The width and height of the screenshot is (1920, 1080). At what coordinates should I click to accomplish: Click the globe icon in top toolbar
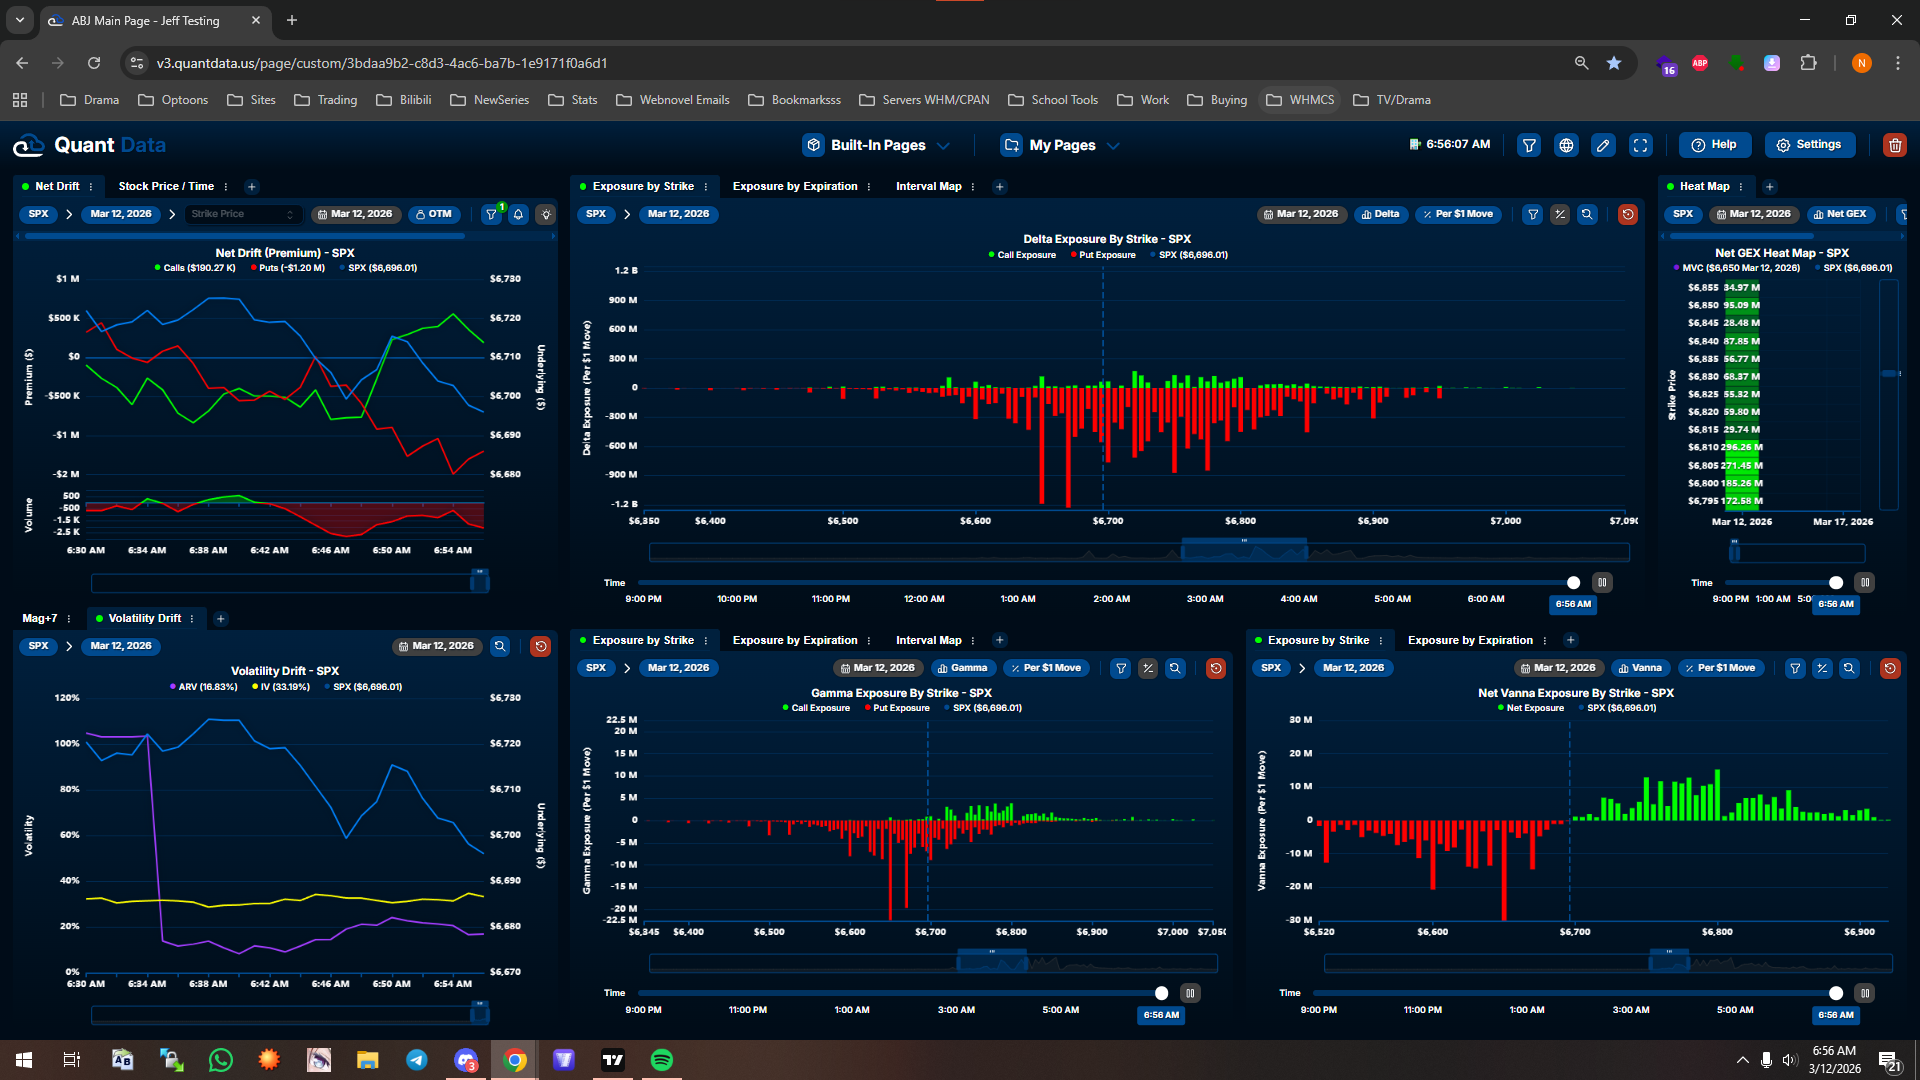[x=1566, y=145]
